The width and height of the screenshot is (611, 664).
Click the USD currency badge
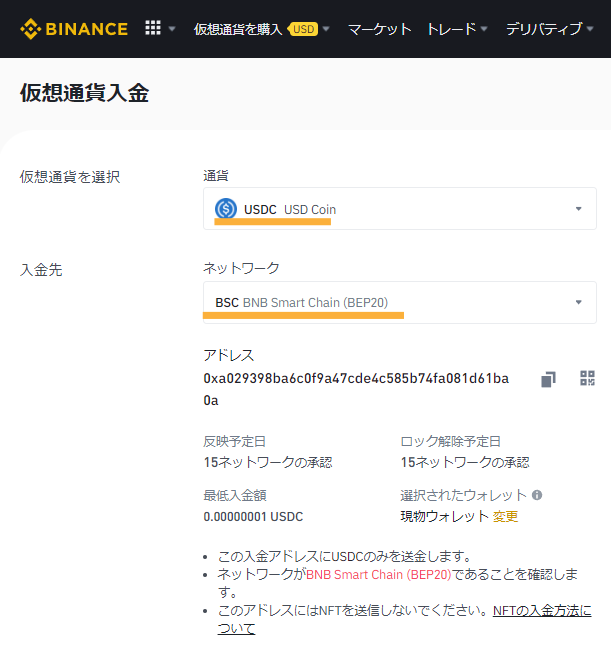(x=303, y=29)
